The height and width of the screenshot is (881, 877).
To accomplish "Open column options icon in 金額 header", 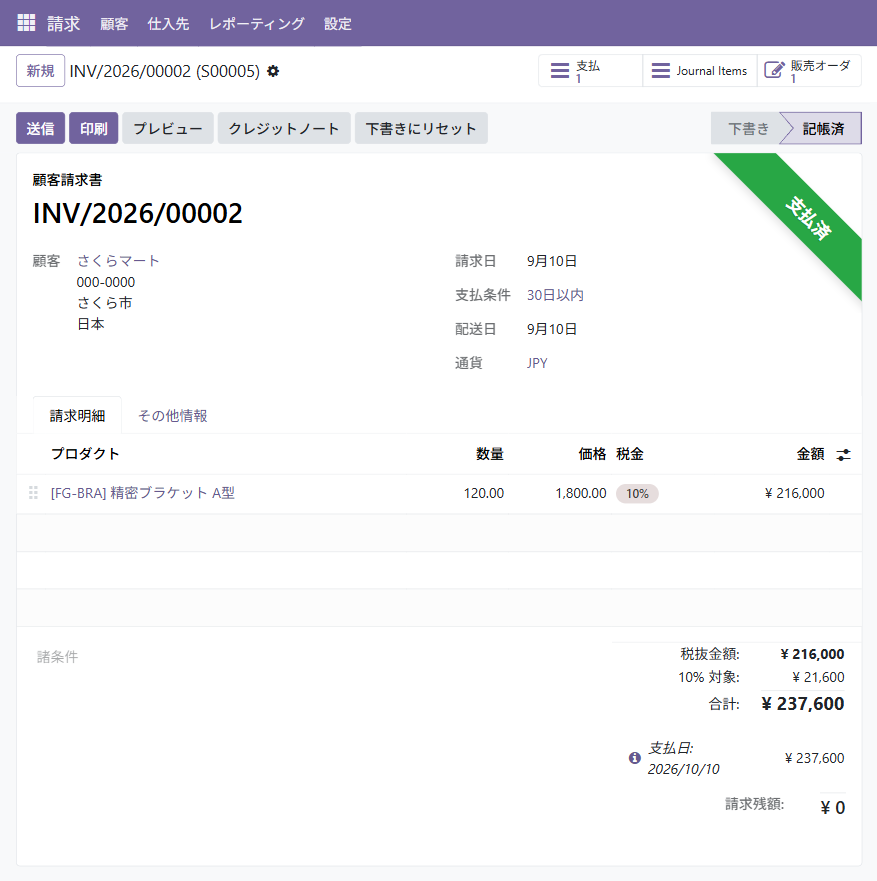I will click(x=843, y=455).
